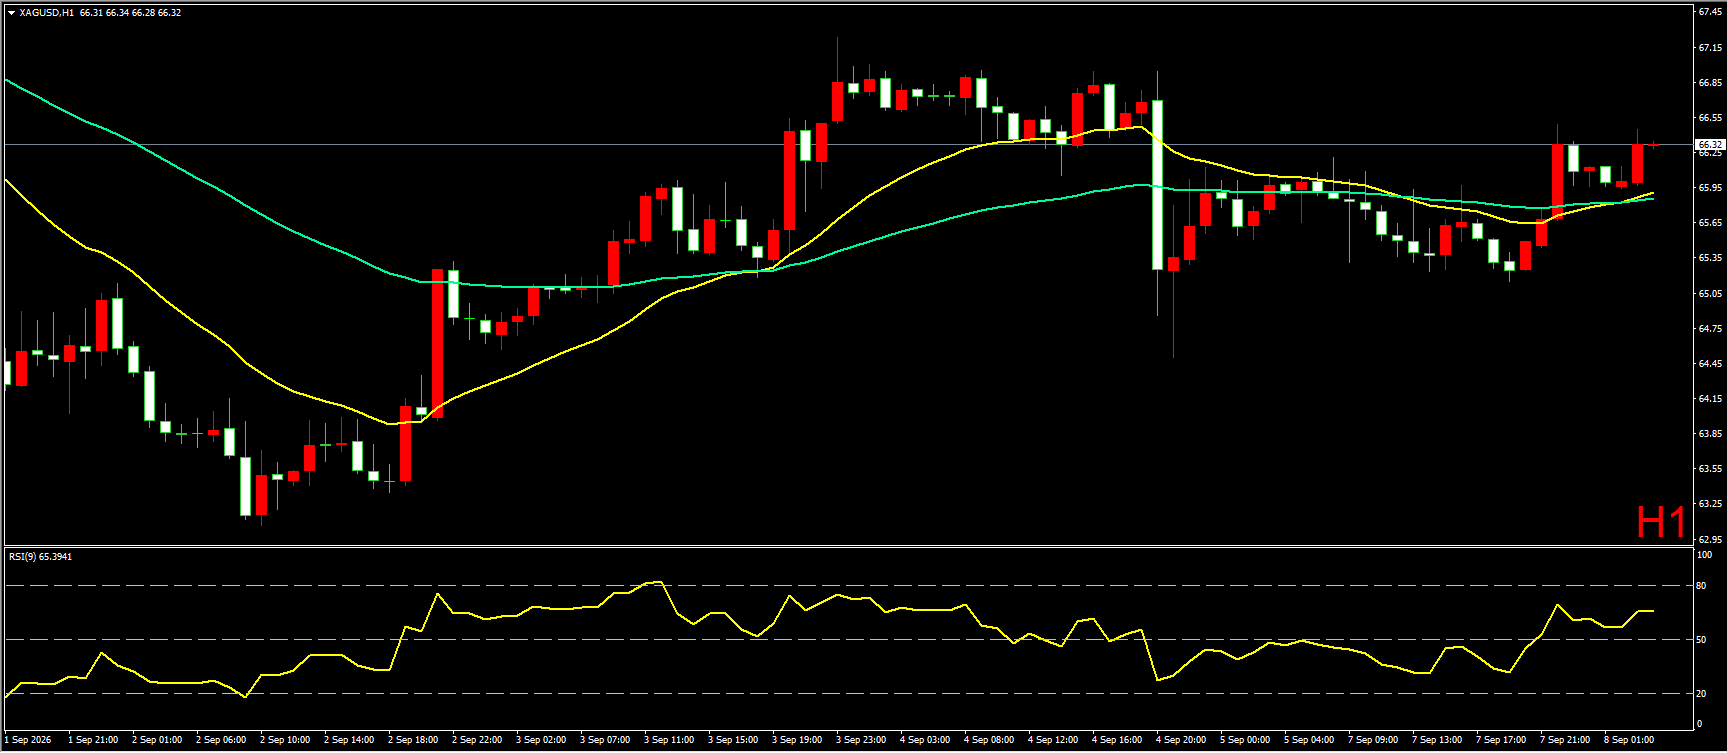Select the XAGUSD,H1 chart symbol label

click(46, 13)
